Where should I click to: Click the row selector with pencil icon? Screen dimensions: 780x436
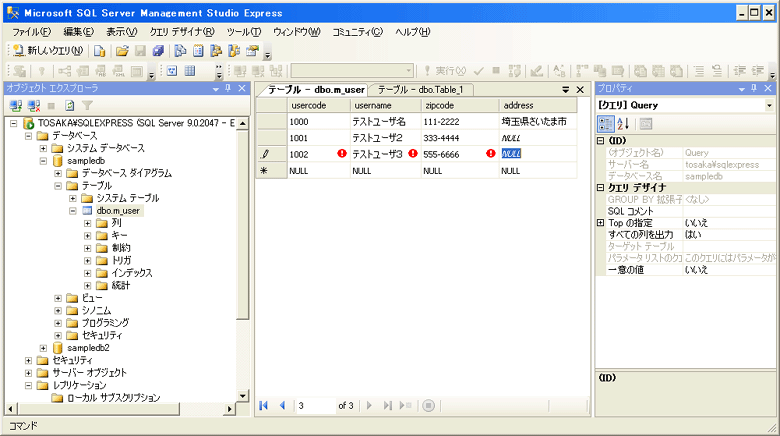[x=272, y=154]
